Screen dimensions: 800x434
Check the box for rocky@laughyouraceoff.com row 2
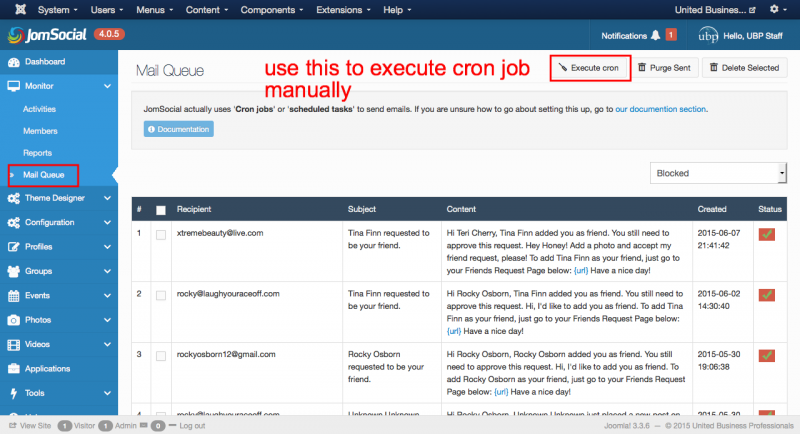click(161, 295)
